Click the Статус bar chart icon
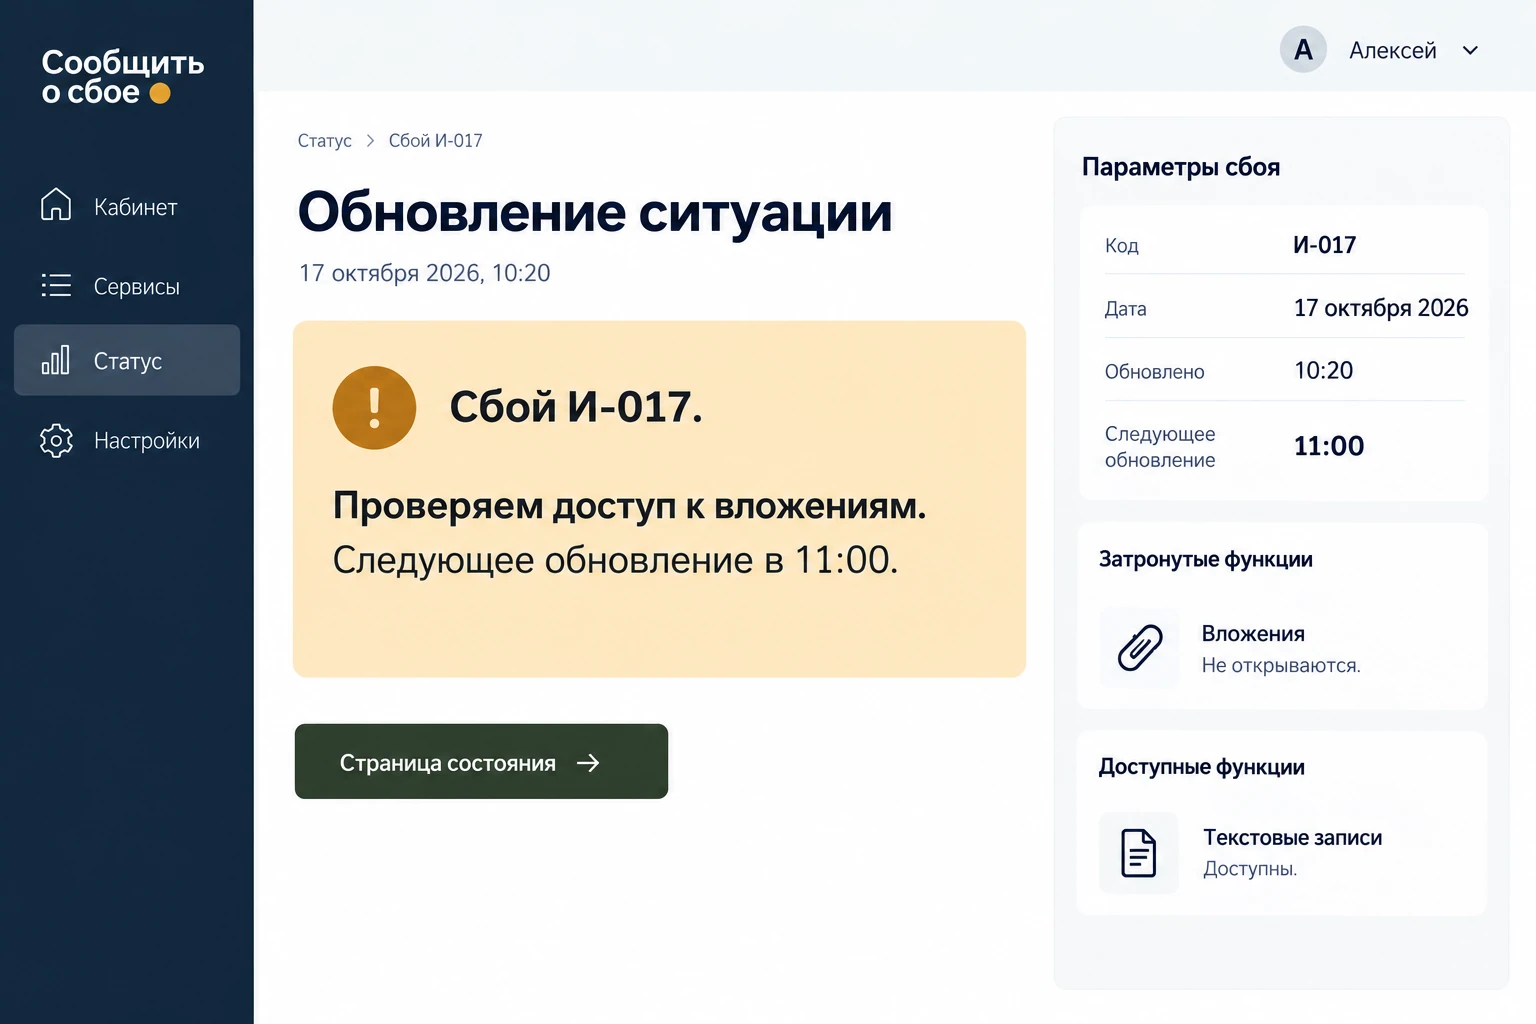 click(x=56, y=360)
